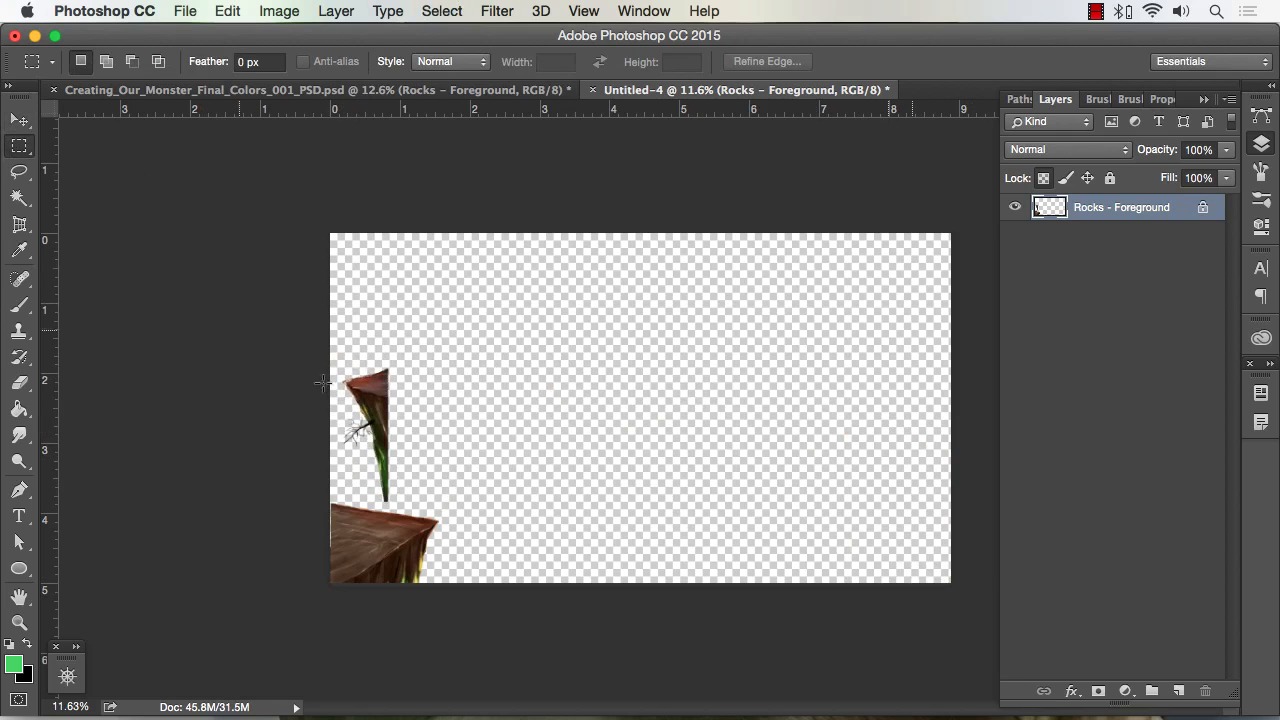
Task: Switch to the Paths panel tab
Action: coord(1019,99)
